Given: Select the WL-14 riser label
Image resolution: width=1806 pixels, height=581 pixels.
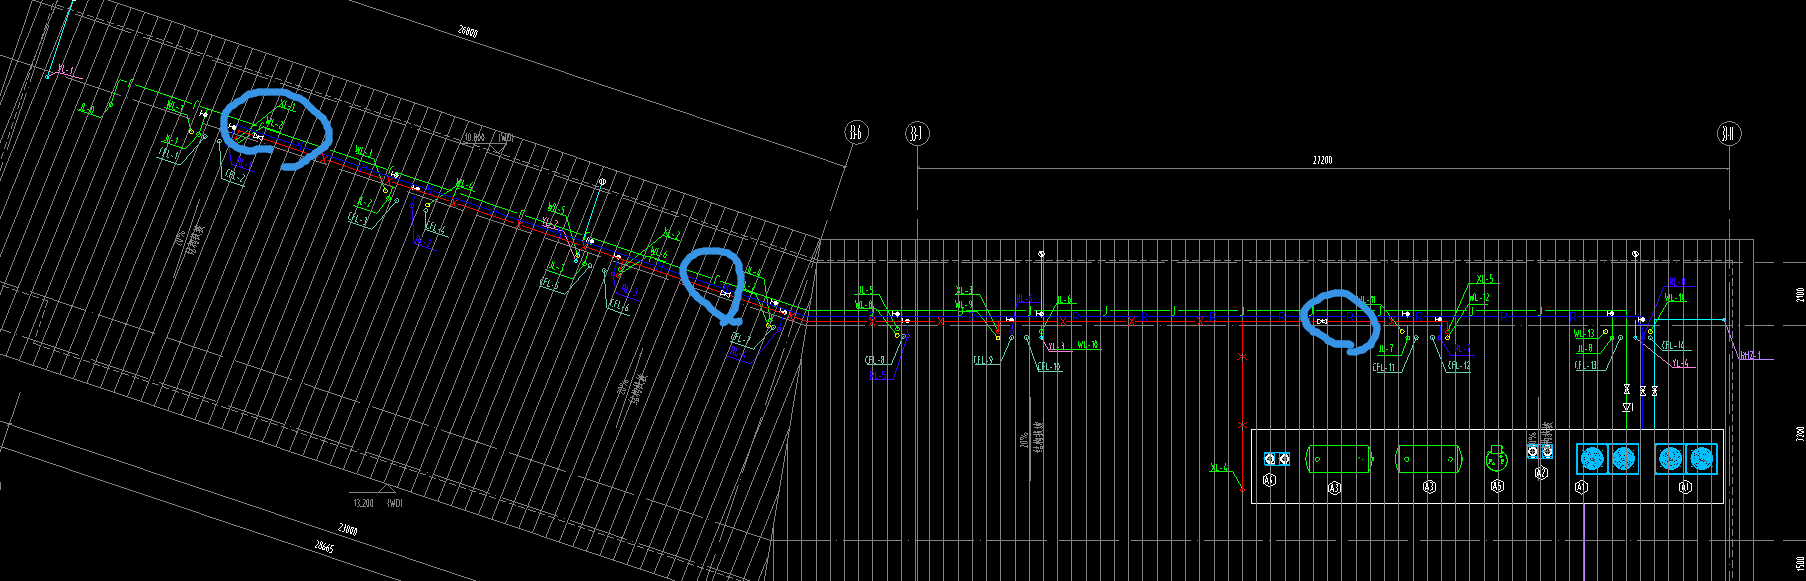Looking at the screenshot, I should coord(1675,298).
